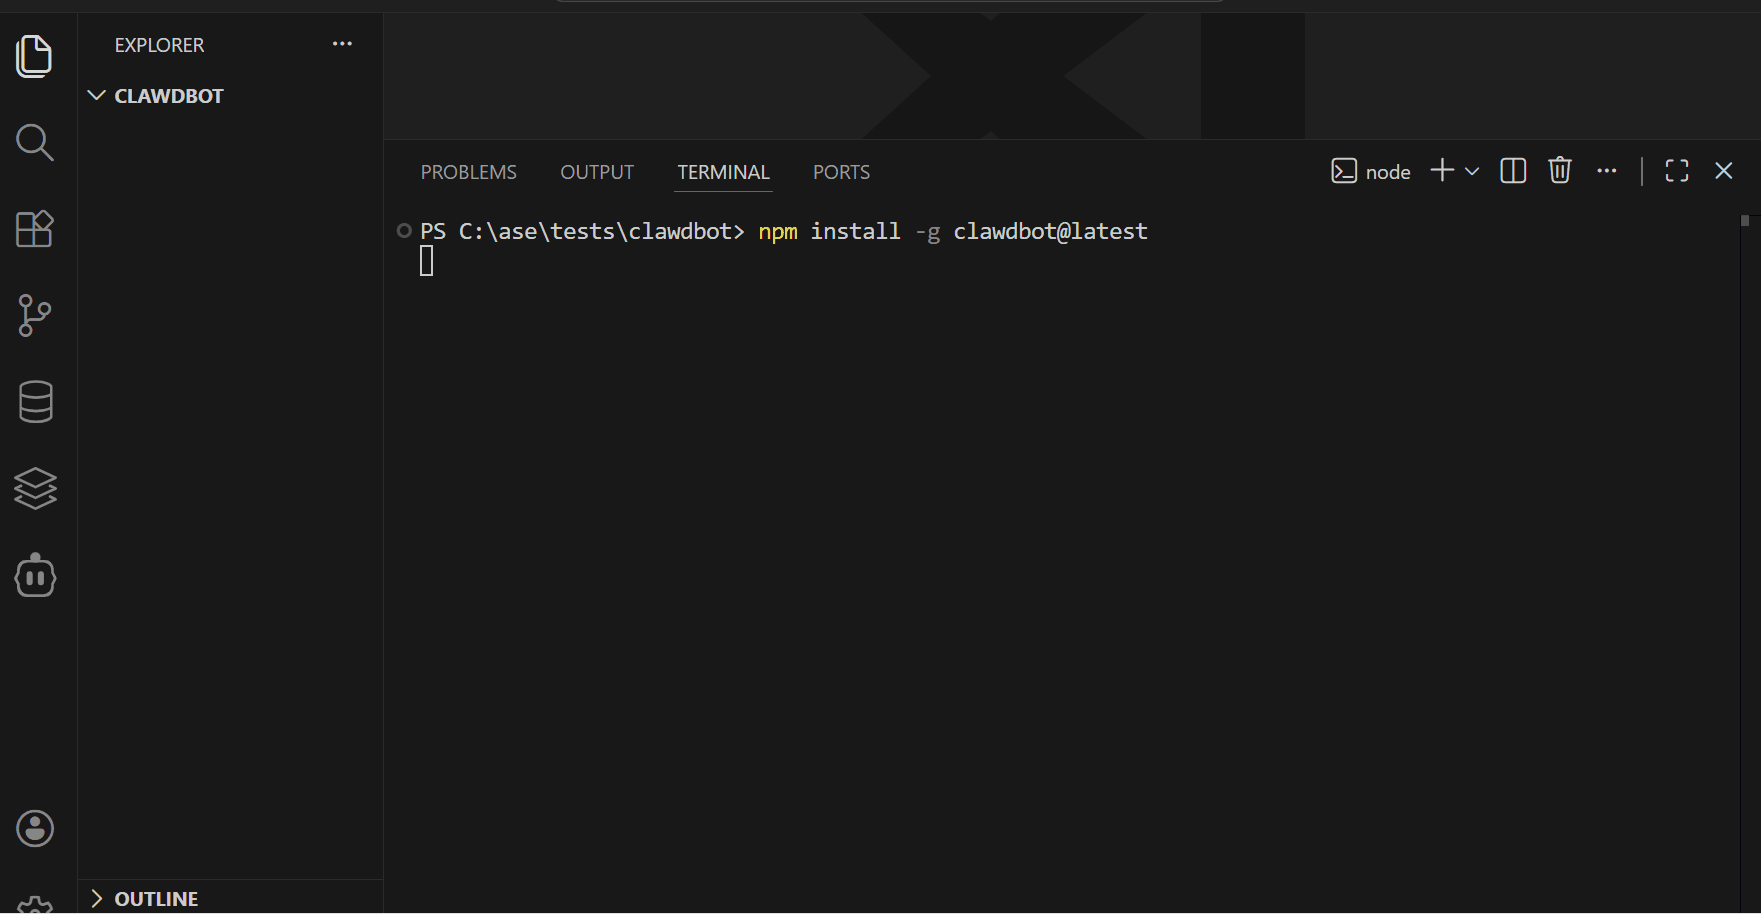Toggle maximized terminal panel size
This screenshot has width=1761, height=914.
tap(1677, 171)
